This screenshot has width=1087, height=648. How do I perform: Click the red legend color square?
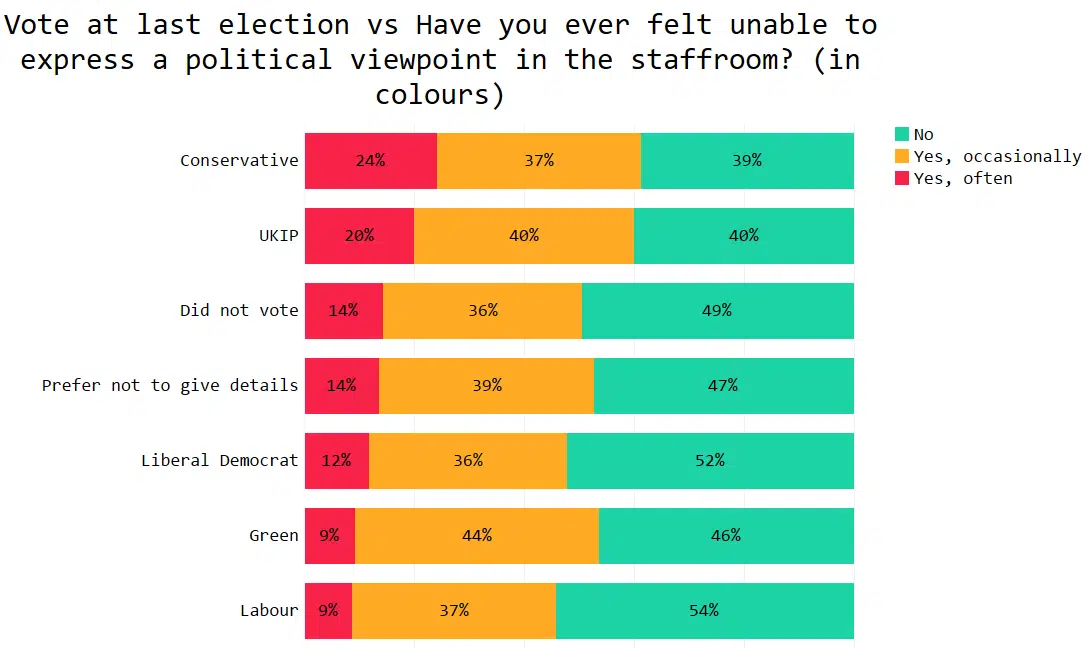[x=902, y=178]
